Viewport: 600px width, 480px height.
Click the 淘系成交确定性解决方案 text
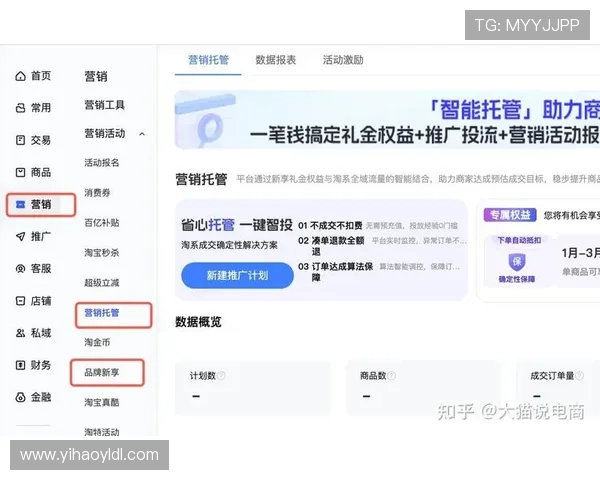pos(229,245)
